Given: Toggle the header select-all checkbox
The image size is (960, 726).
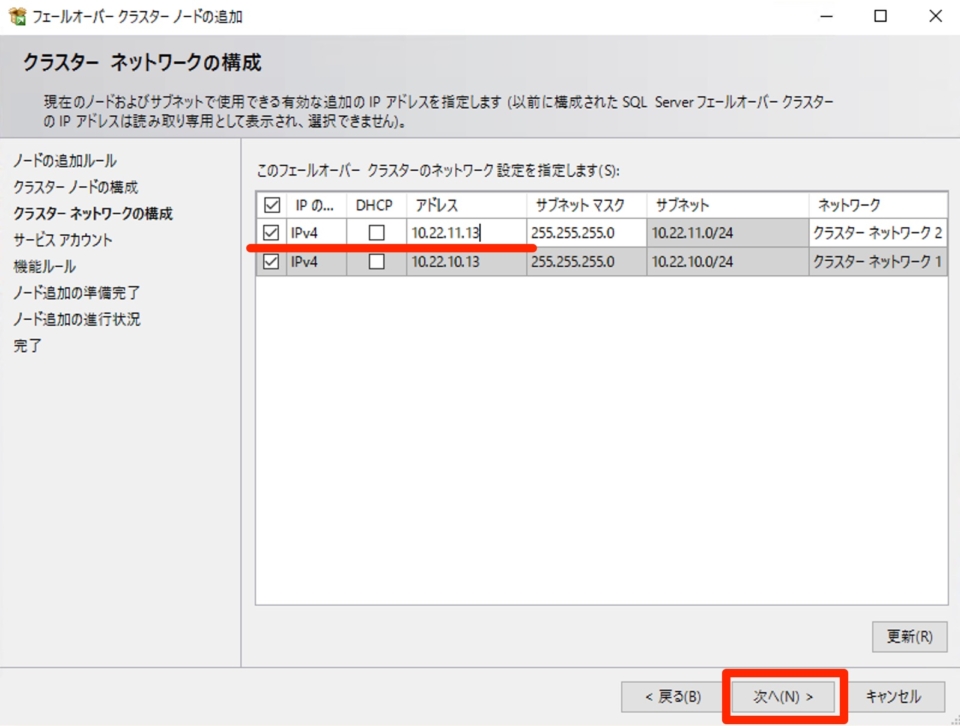Looking at the screenshot, I should tap(271, 204).
